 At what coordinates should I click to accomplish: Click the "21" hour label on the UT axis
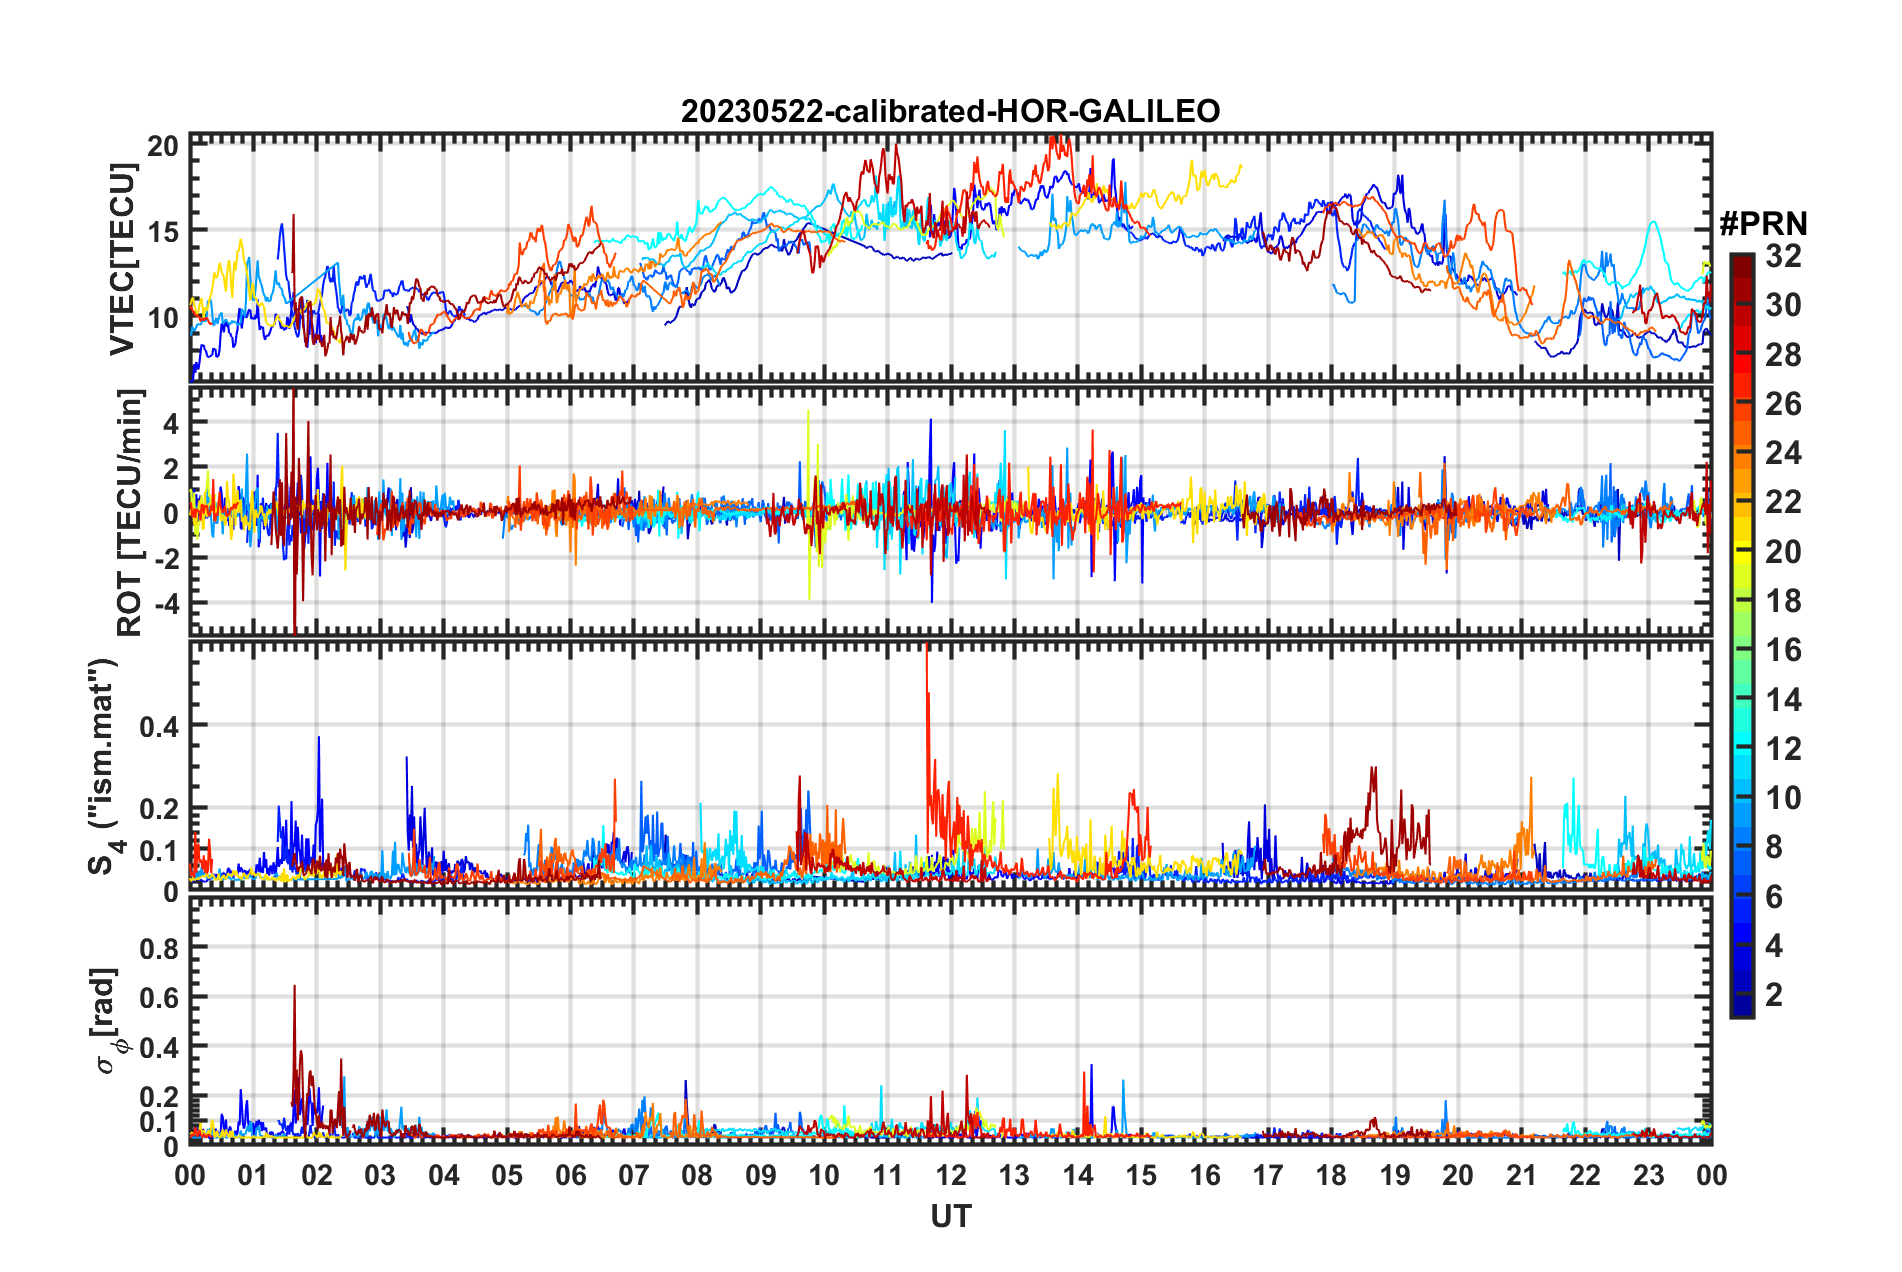click(1521, 1175)
